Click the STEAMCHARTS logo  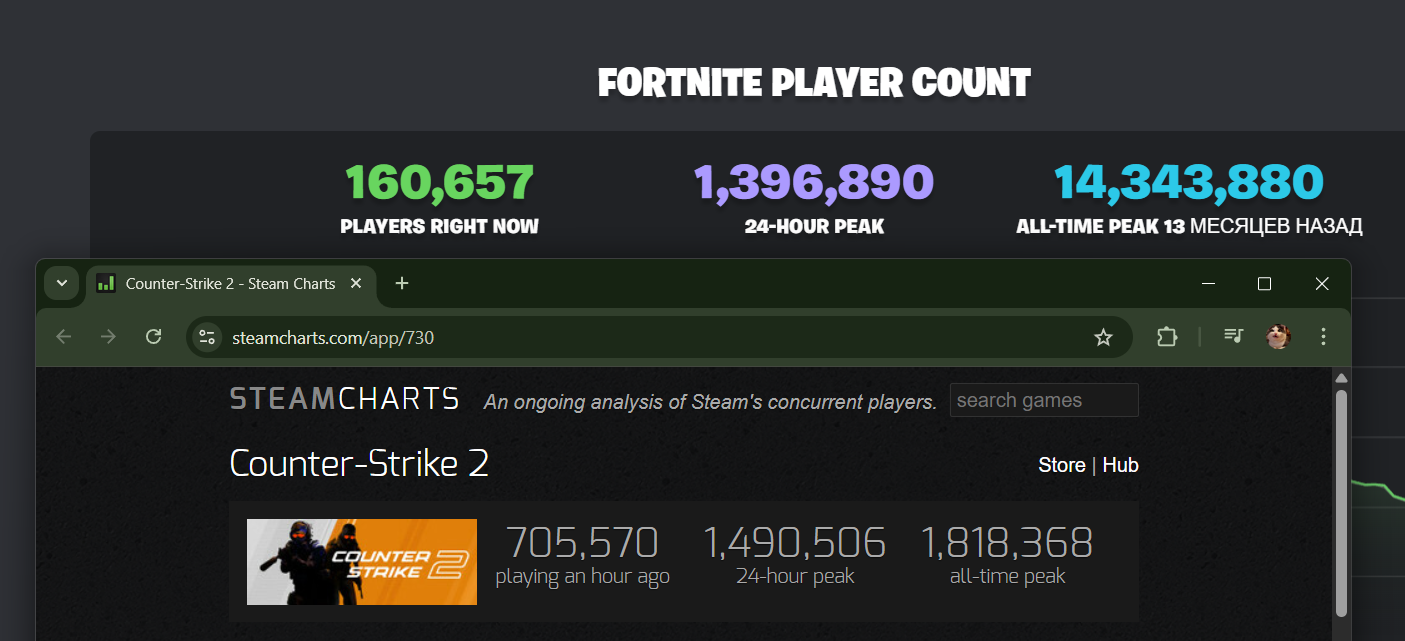coord(344,399)
